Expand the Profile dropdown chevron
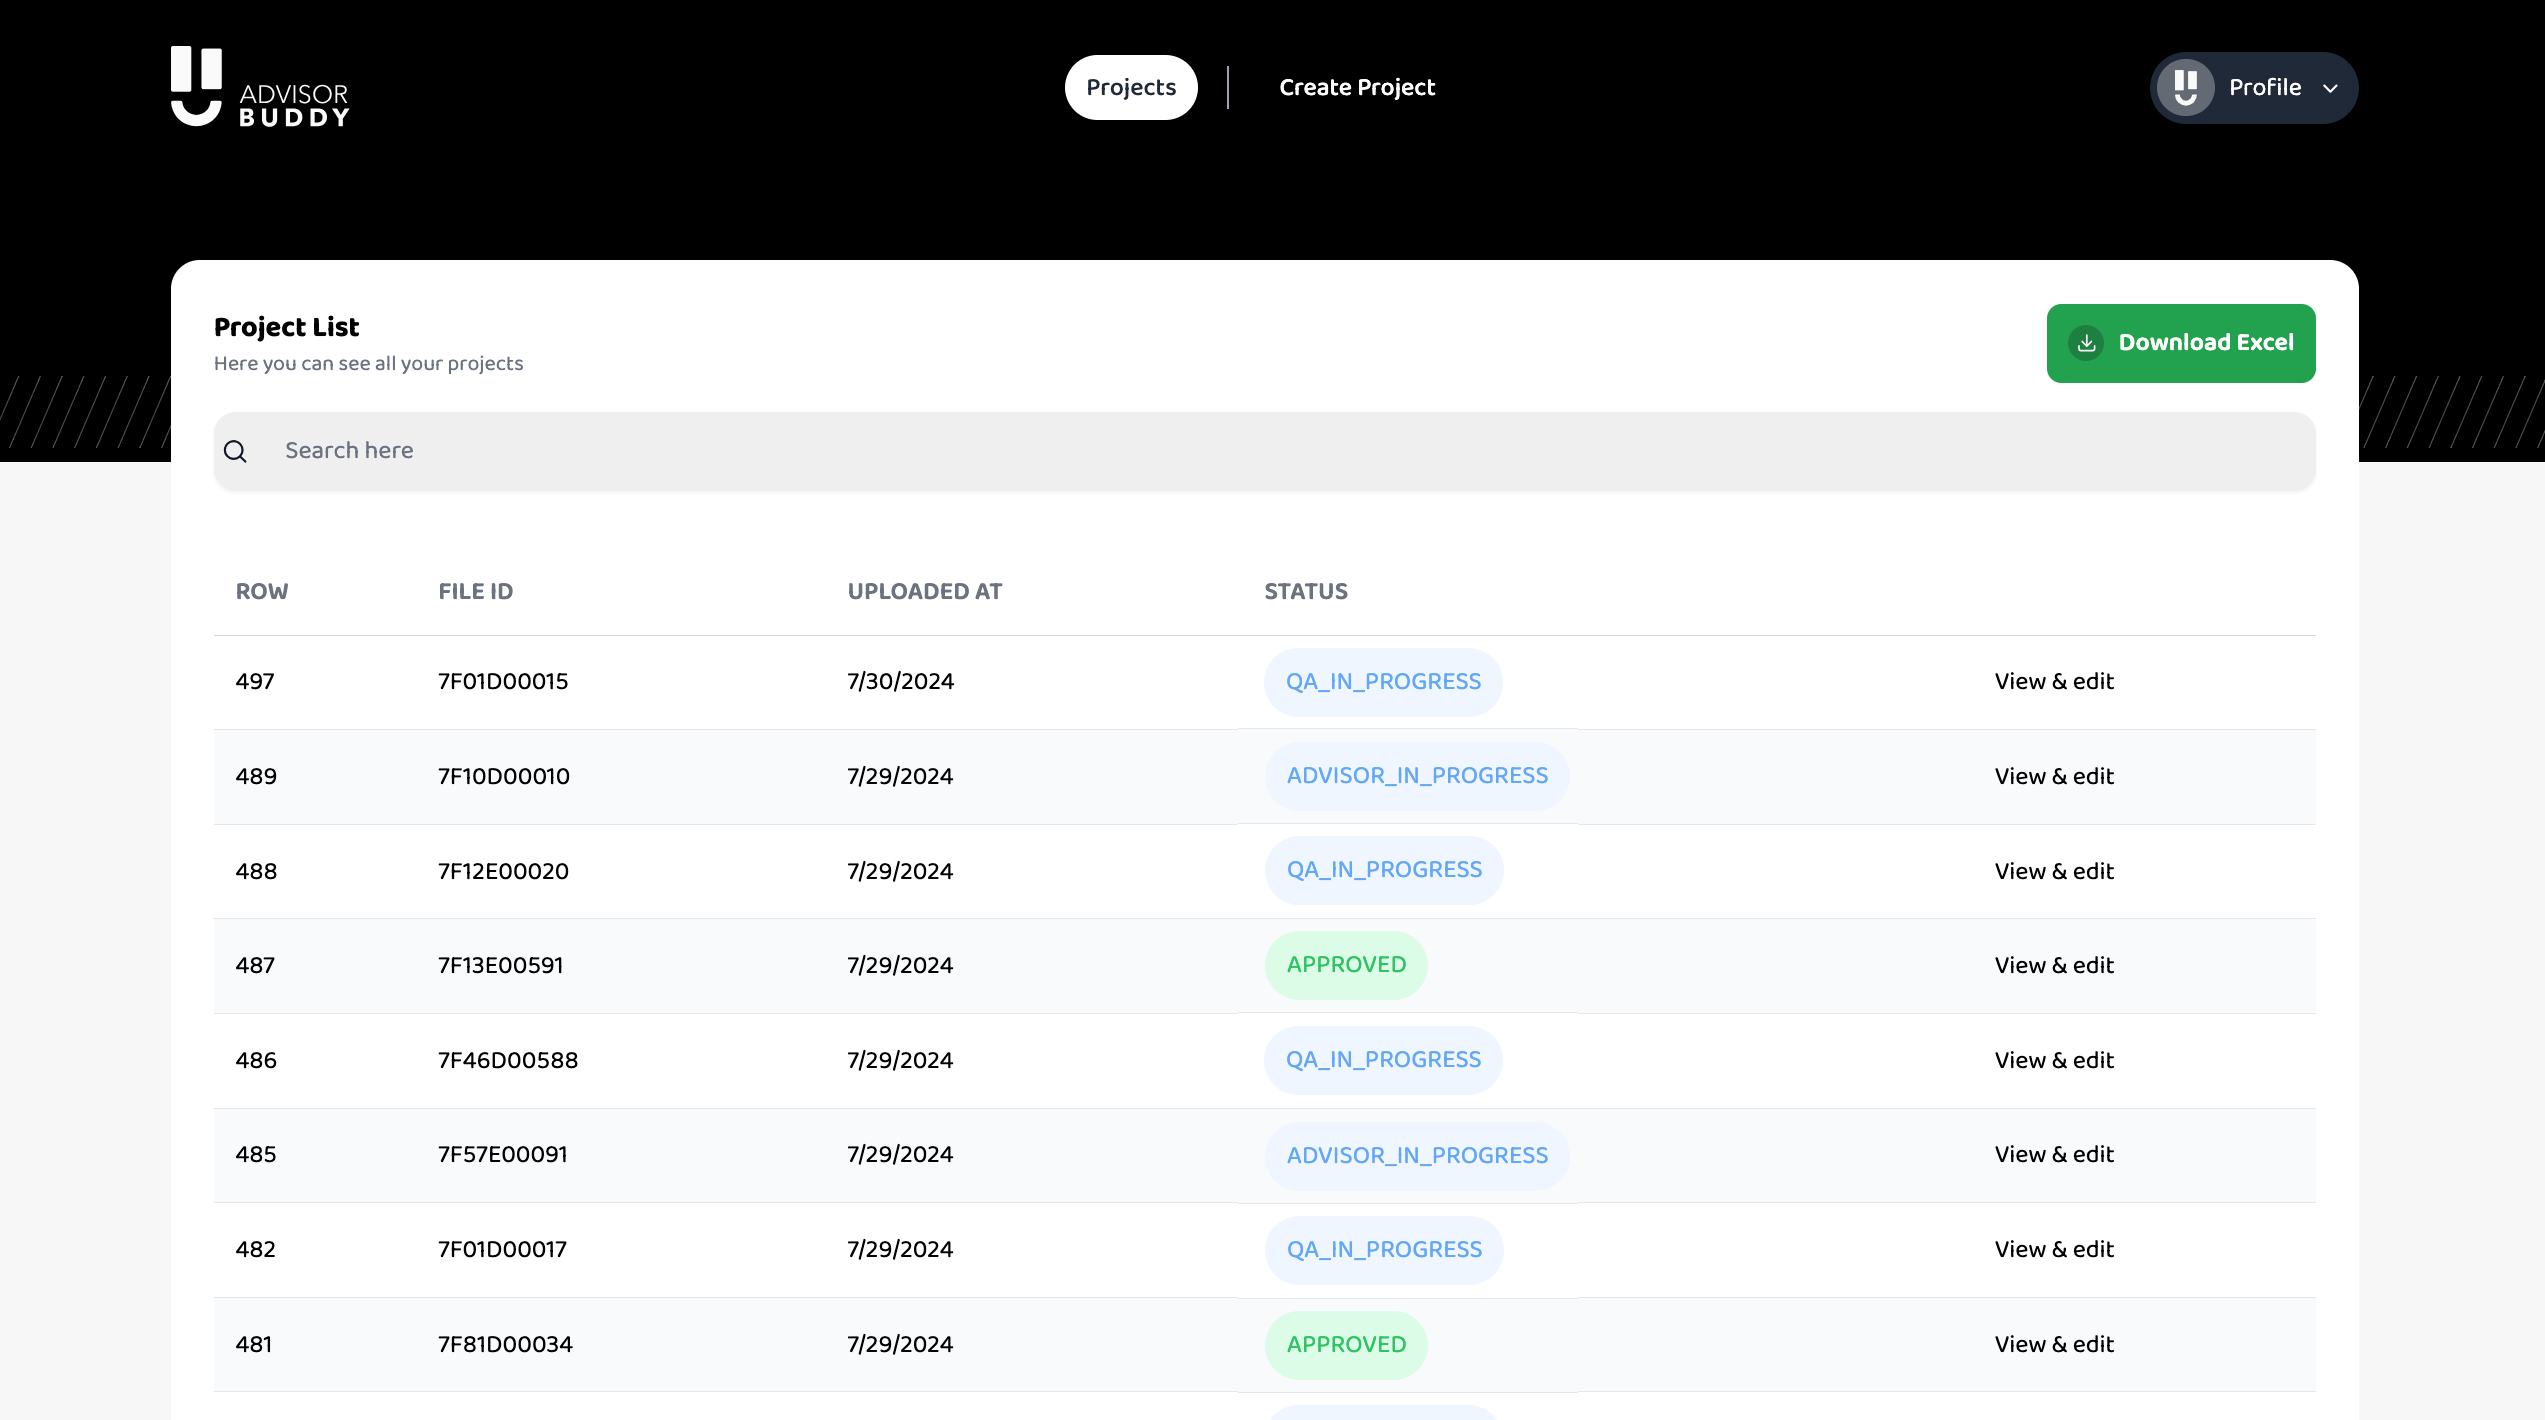The image size is (2545, 1420). coord(2330,88)
